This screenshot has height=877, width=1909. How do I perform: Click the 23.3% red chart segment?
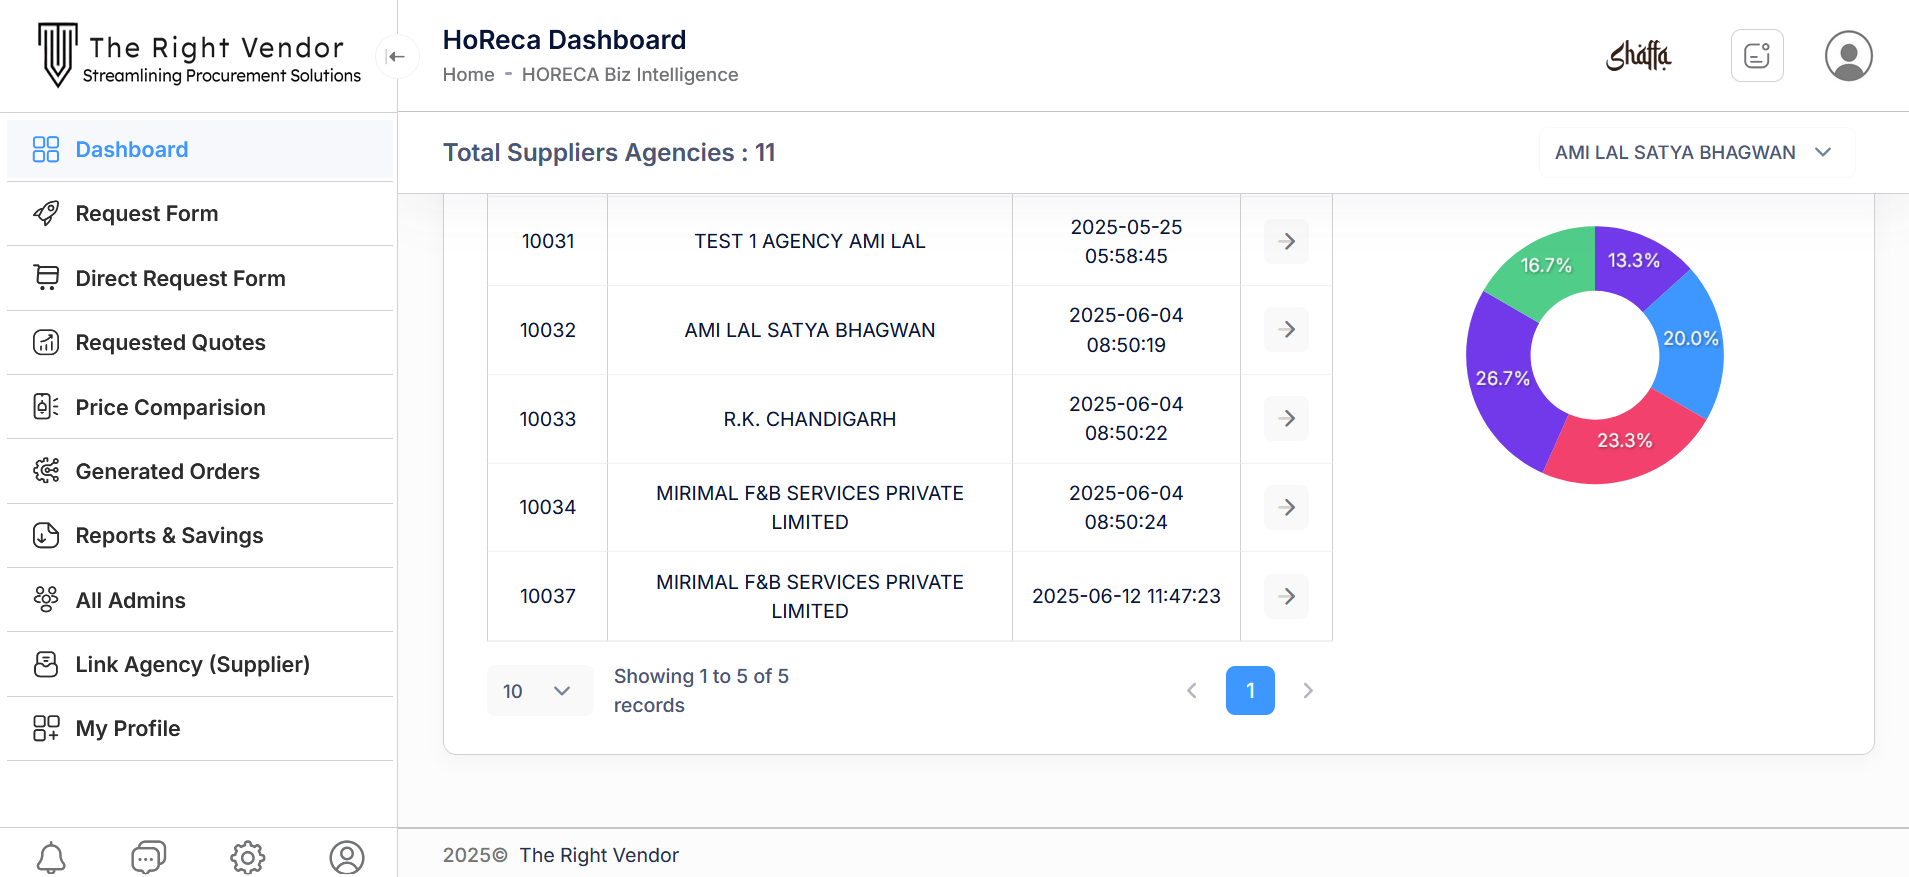pos(1625,441)
